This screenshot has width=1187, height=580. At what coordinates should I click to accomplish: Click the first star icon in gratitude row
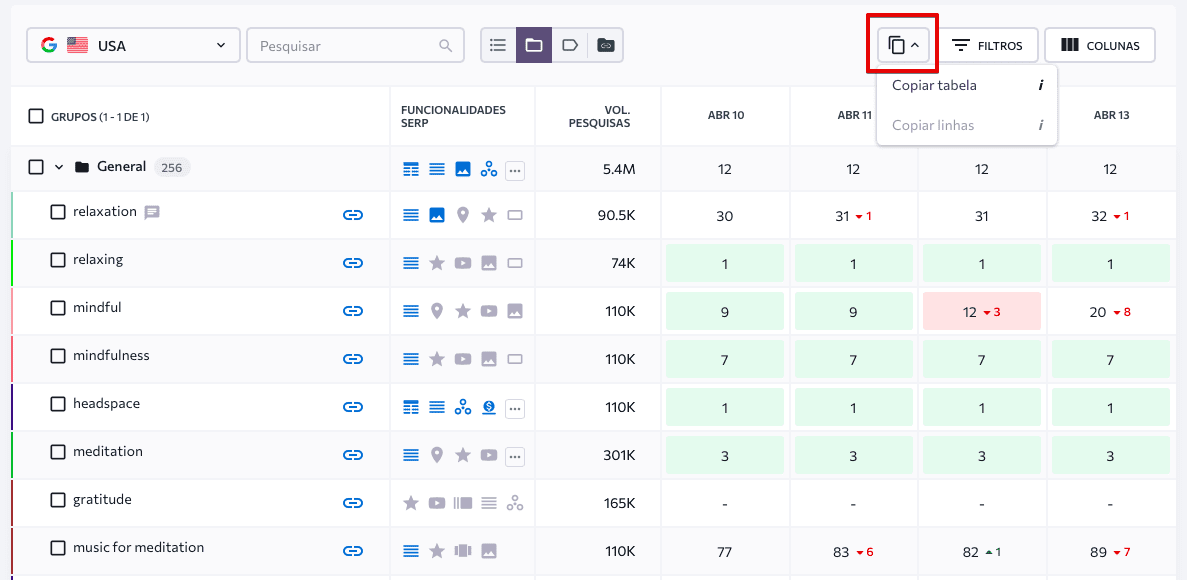411,503
